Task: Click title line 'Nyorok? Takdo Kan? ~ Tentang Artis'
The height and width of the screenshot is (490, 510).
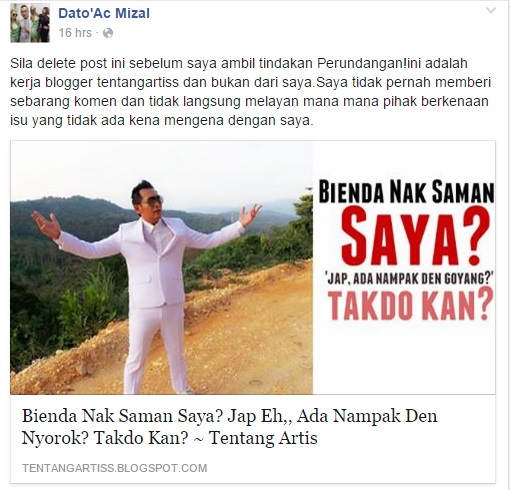Action: [169, 438]
